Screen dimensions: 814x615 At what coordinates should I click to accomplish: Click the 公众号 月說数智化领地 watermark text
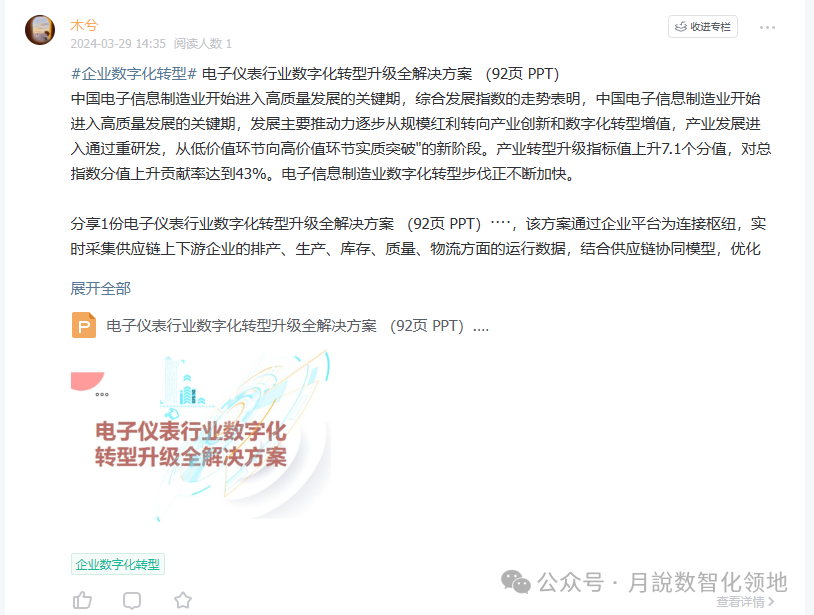(x=662, y=582)
